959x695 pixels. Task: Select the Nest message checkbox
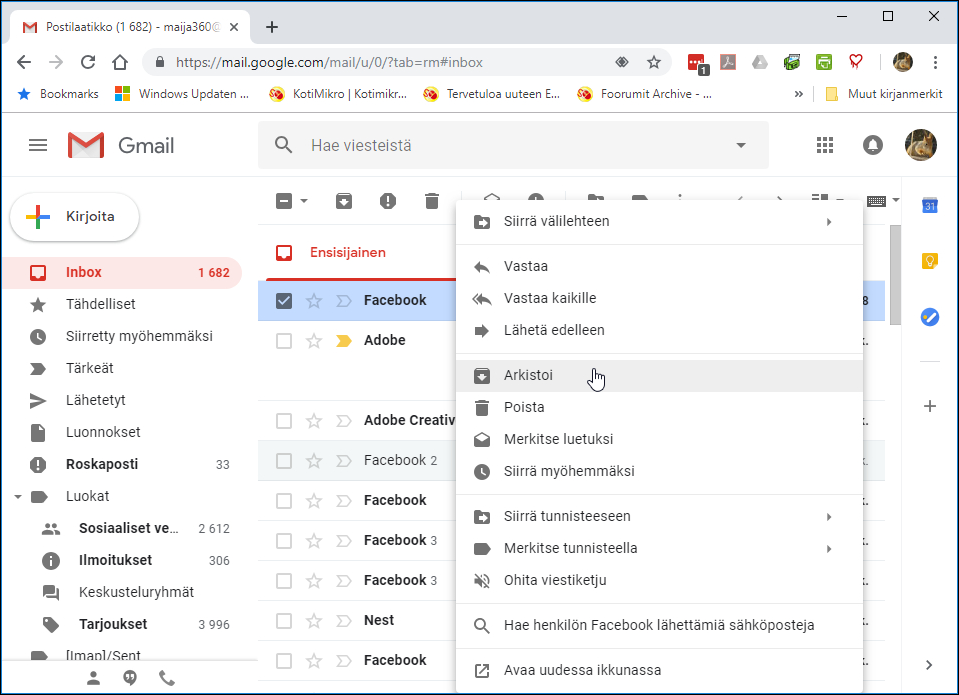coord(283,620)
